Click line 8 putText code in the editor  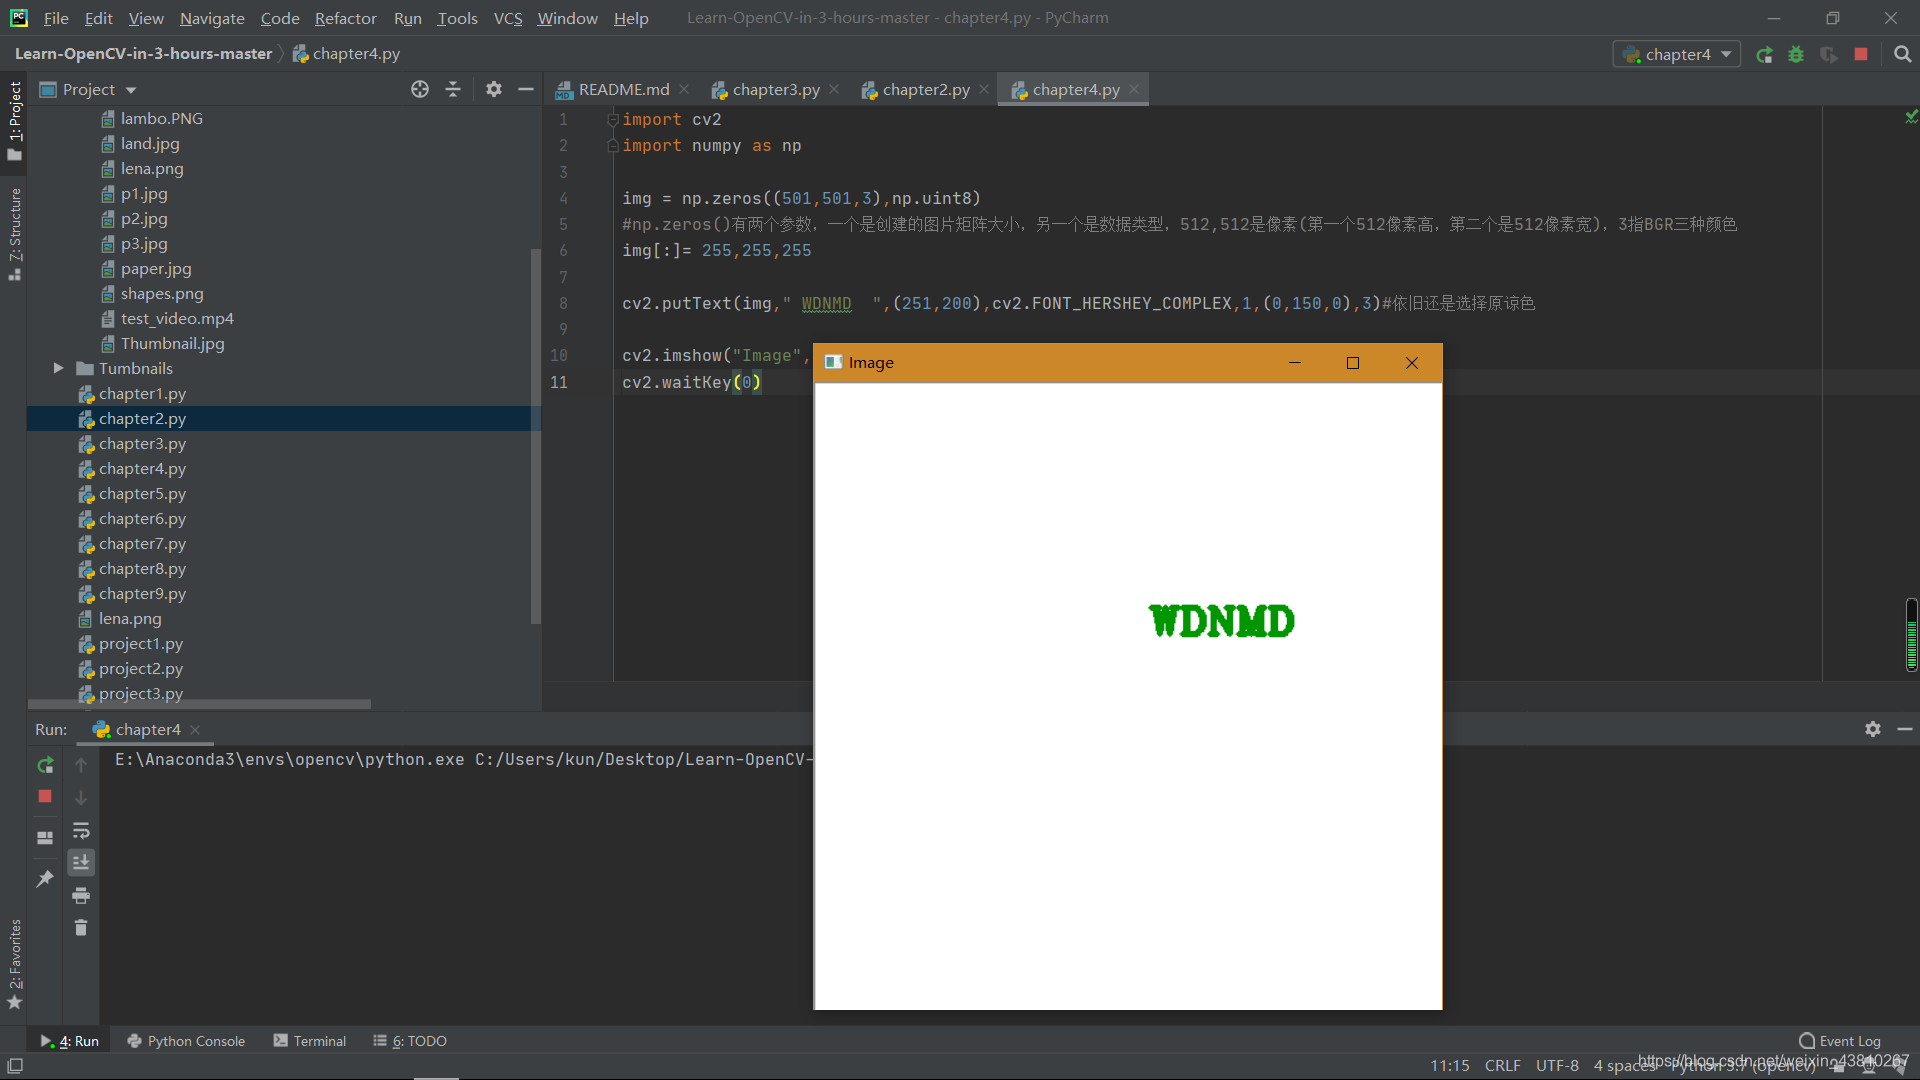click(1078, 304)
